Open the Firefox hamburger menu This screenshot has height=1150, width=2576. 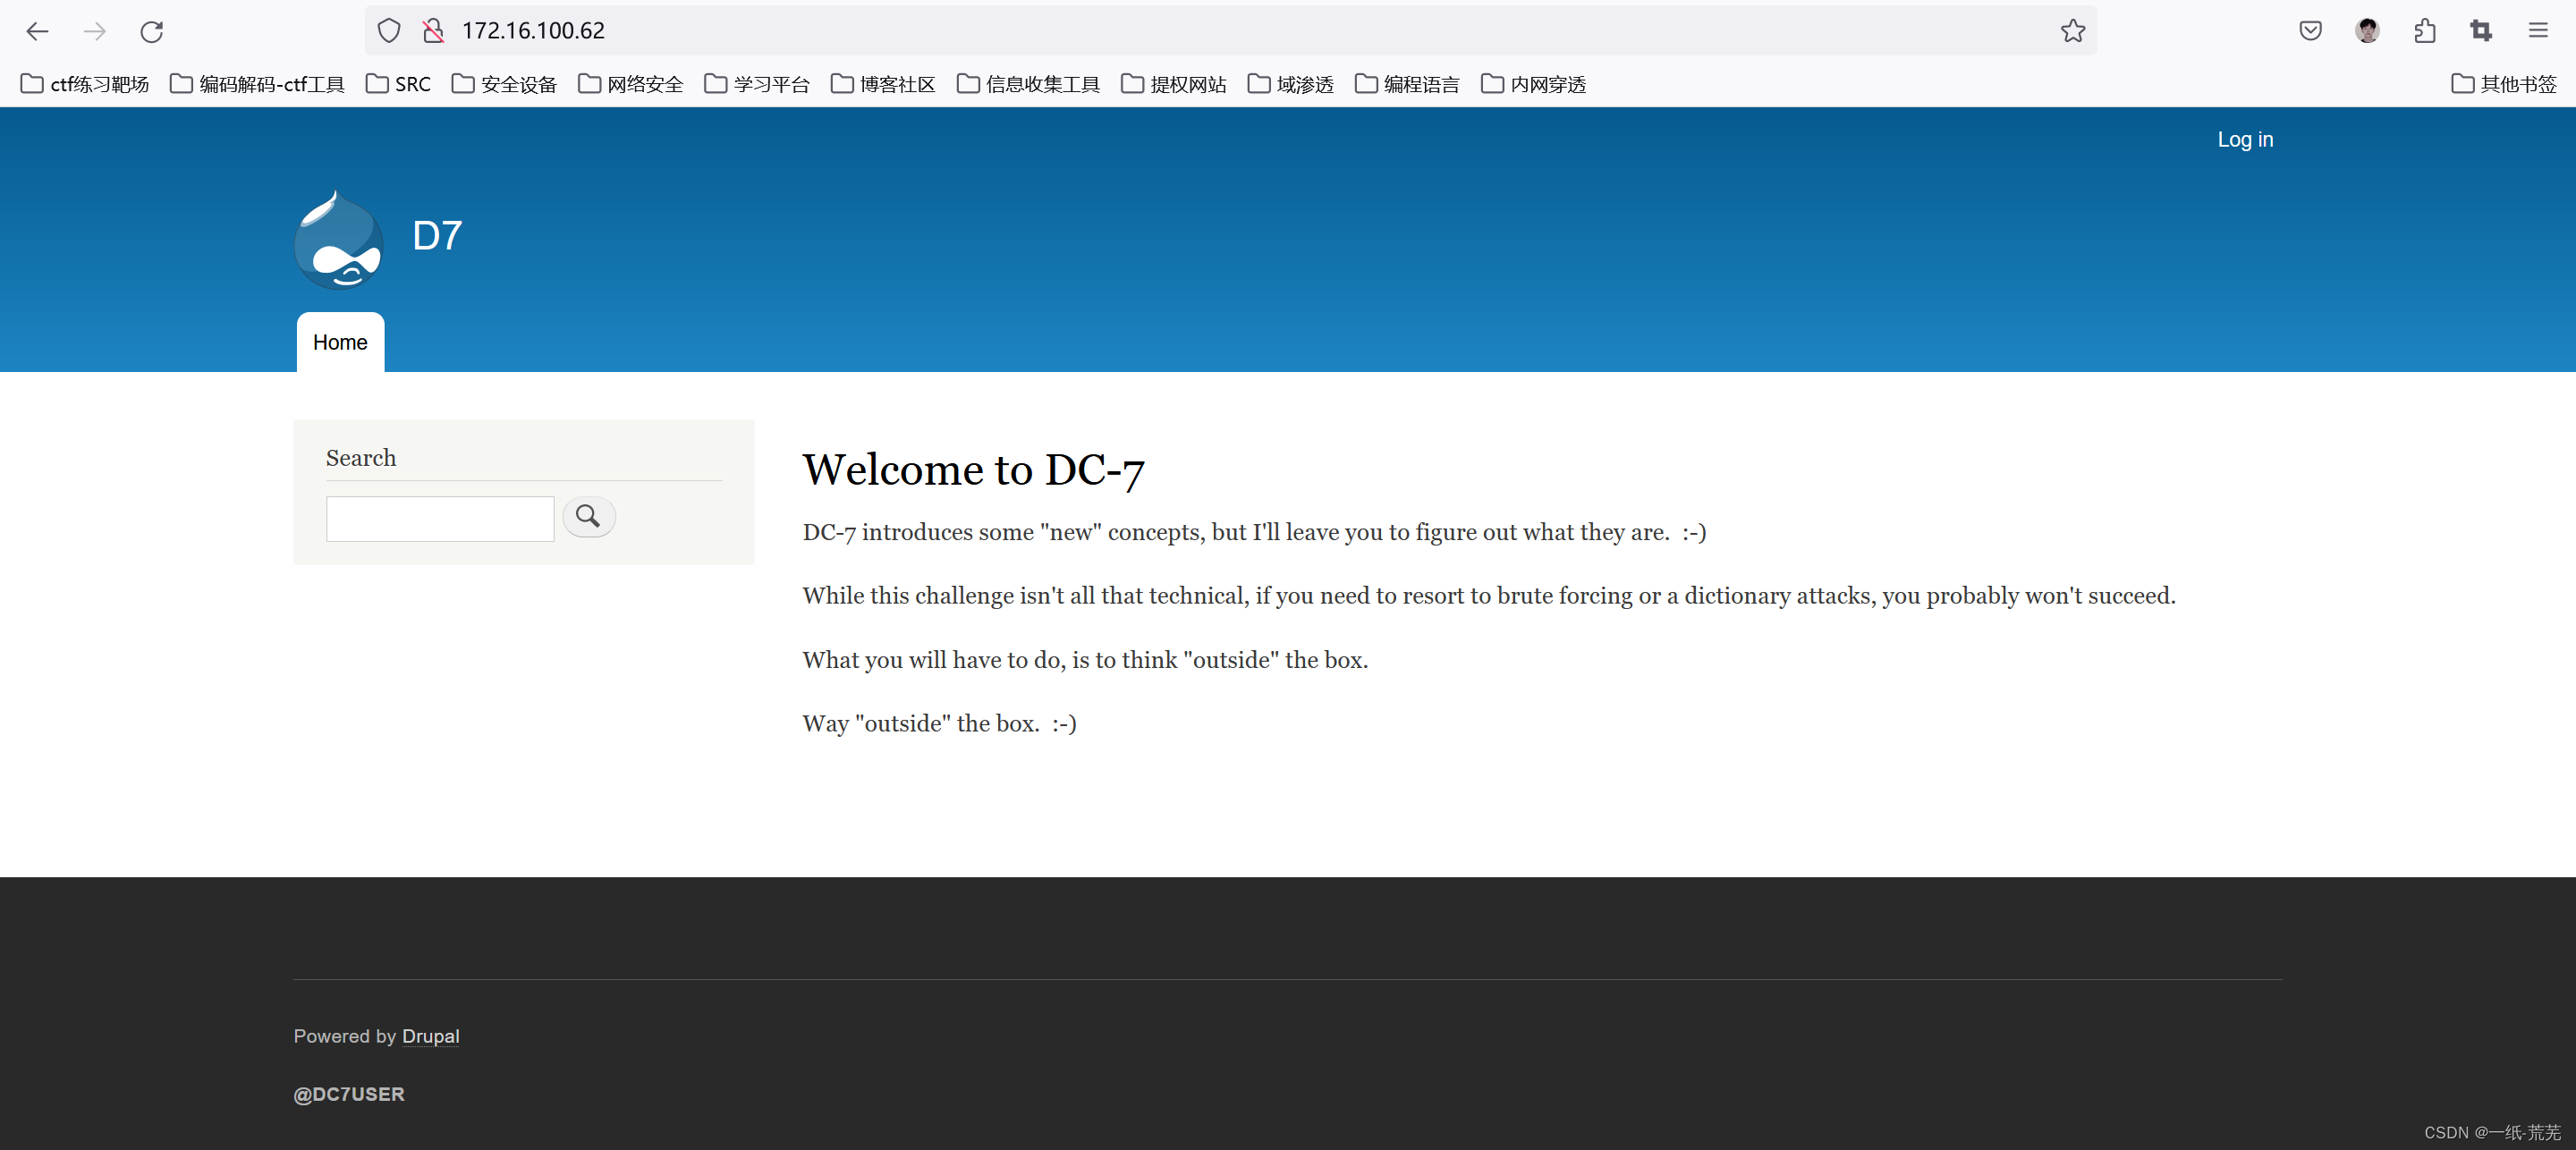coord(2538,31)
